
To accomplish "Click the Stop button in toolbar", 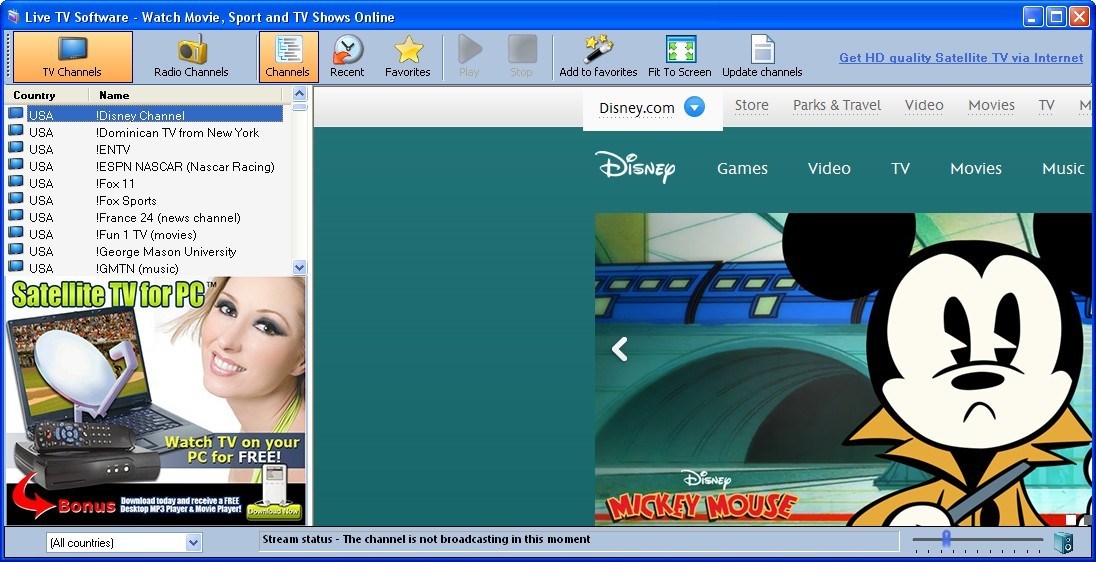I will point(521,57).
